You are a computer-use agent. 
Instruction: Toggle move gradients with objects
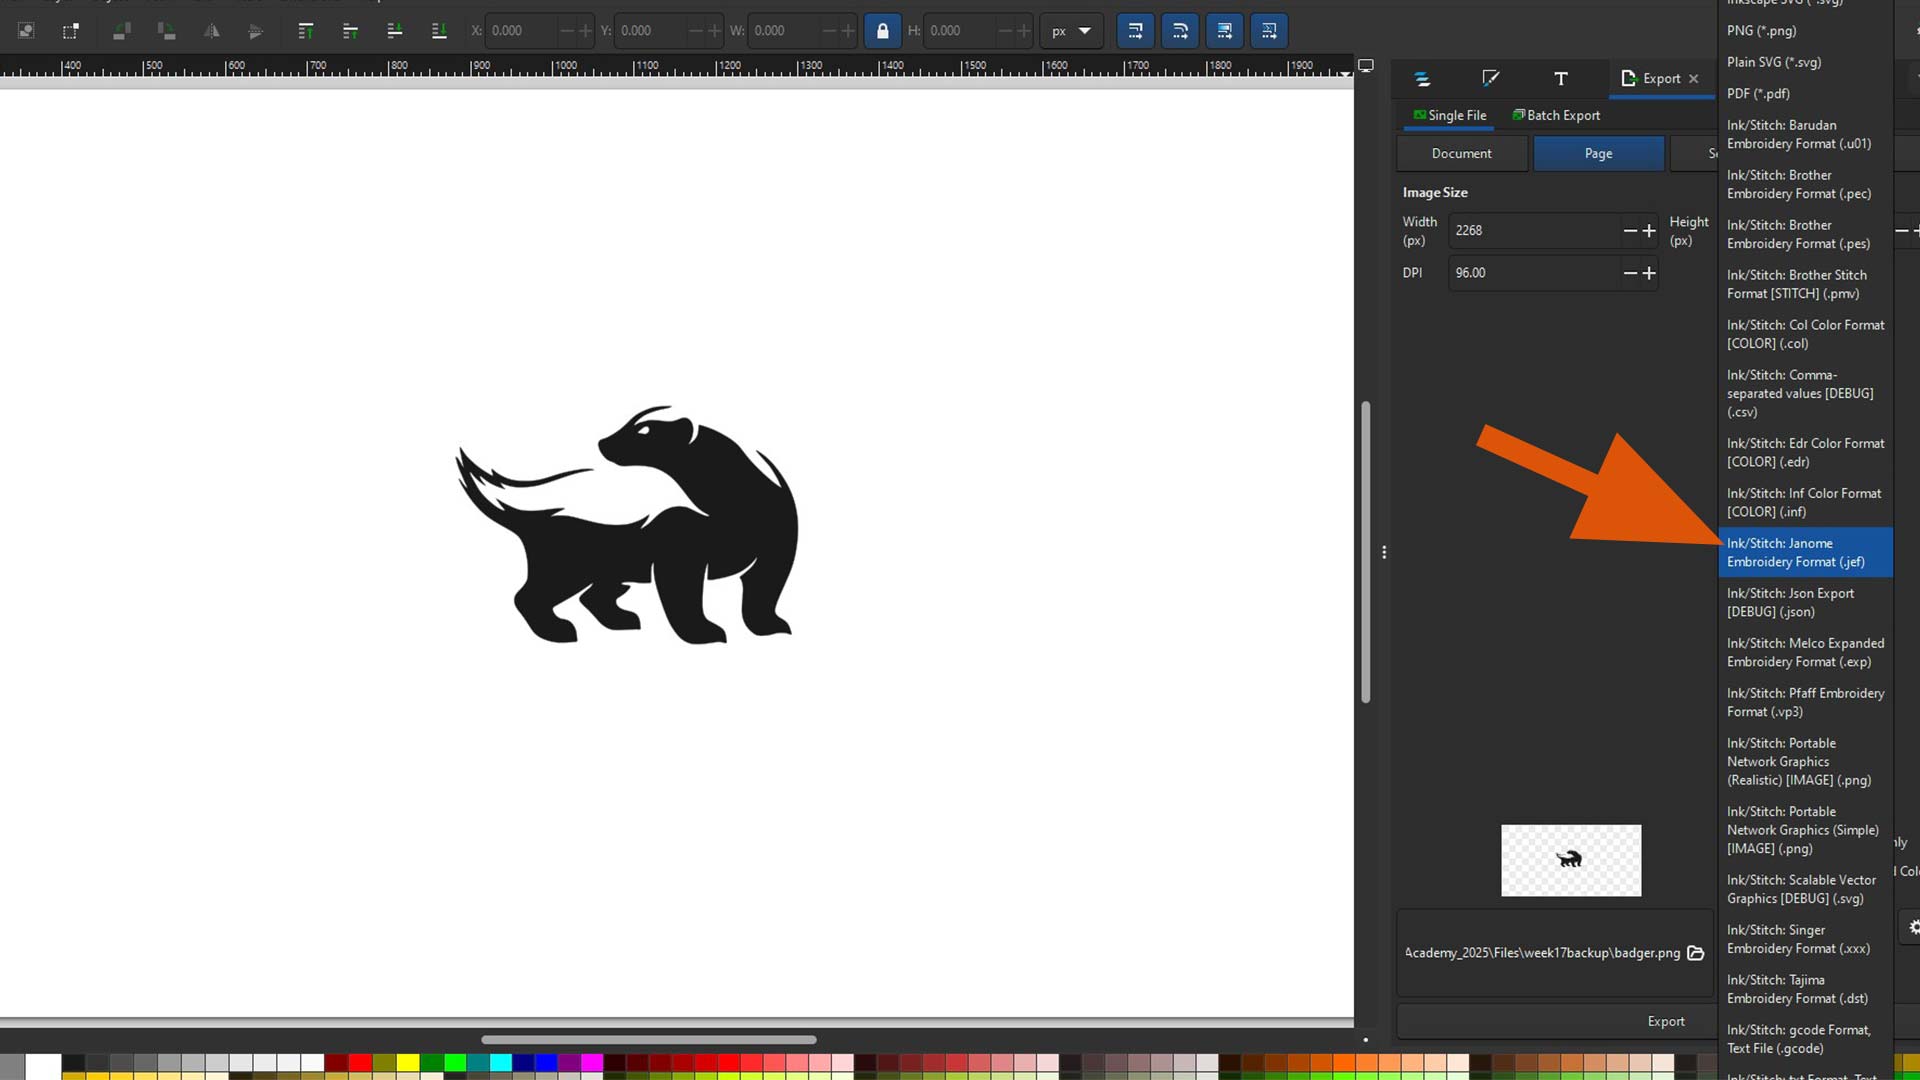[1224, 31]
